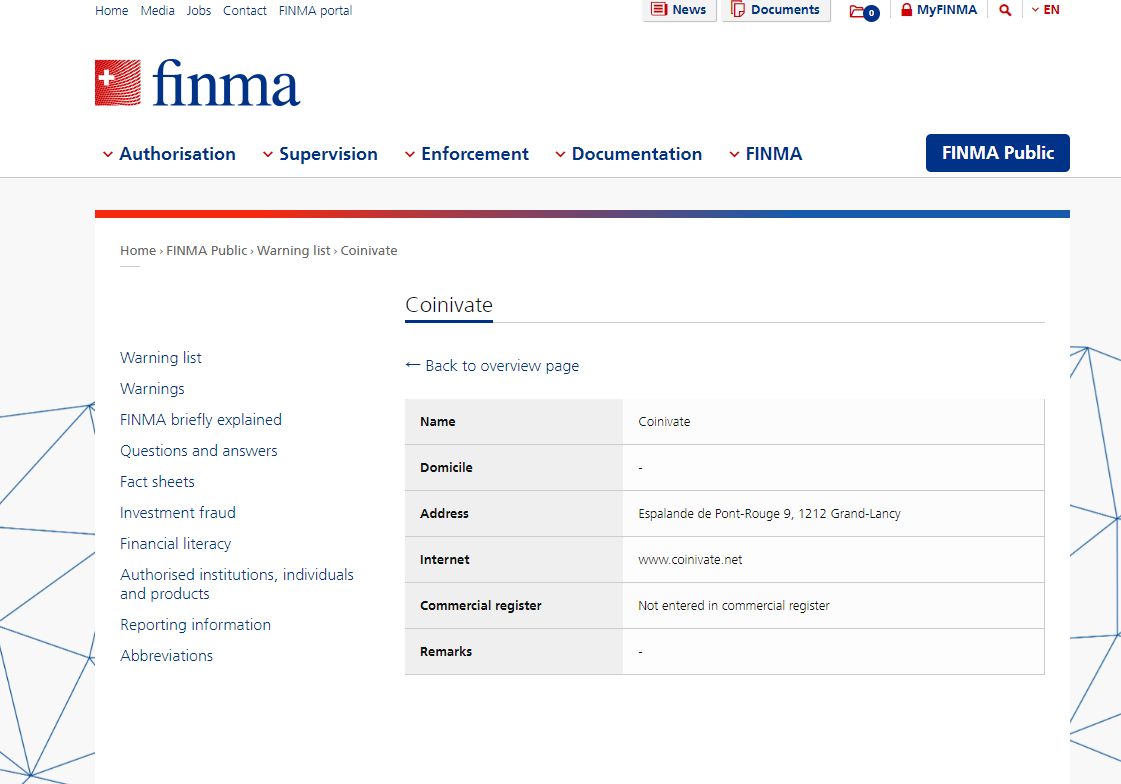Viewport: 1121px width, 784px height.
Task: Open Questions and answers sidebar item
Action: pos(199,451)
